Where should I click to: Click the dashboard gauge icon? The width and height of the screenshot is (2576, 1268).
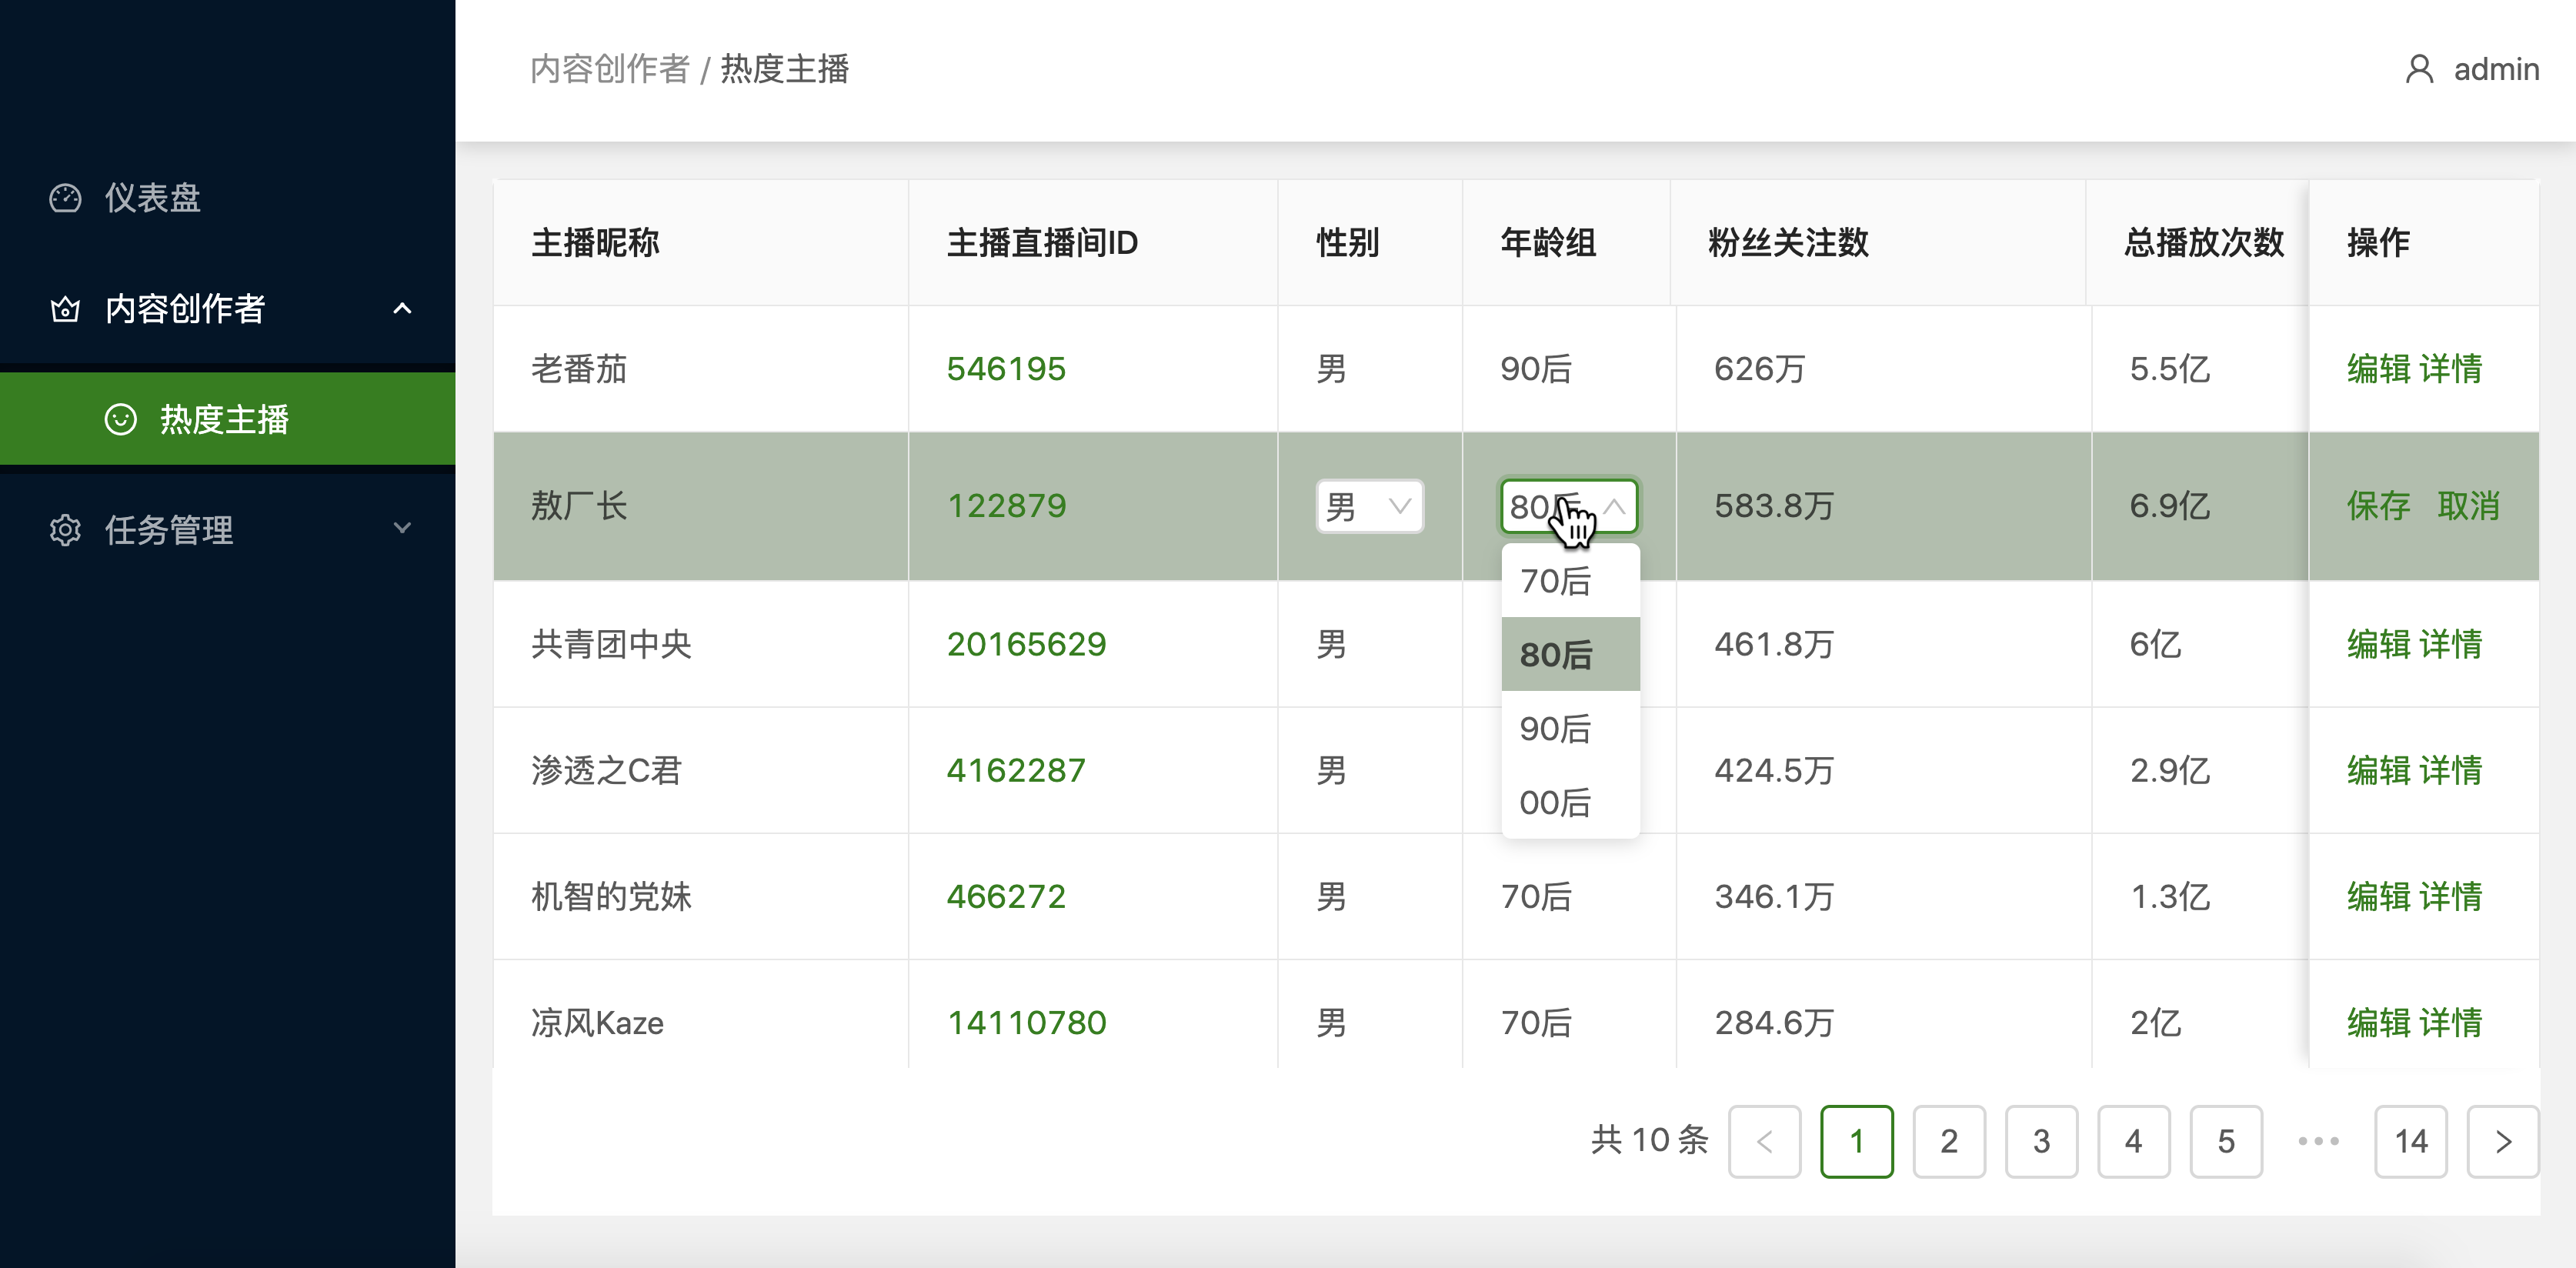click(x=65, y=198)
